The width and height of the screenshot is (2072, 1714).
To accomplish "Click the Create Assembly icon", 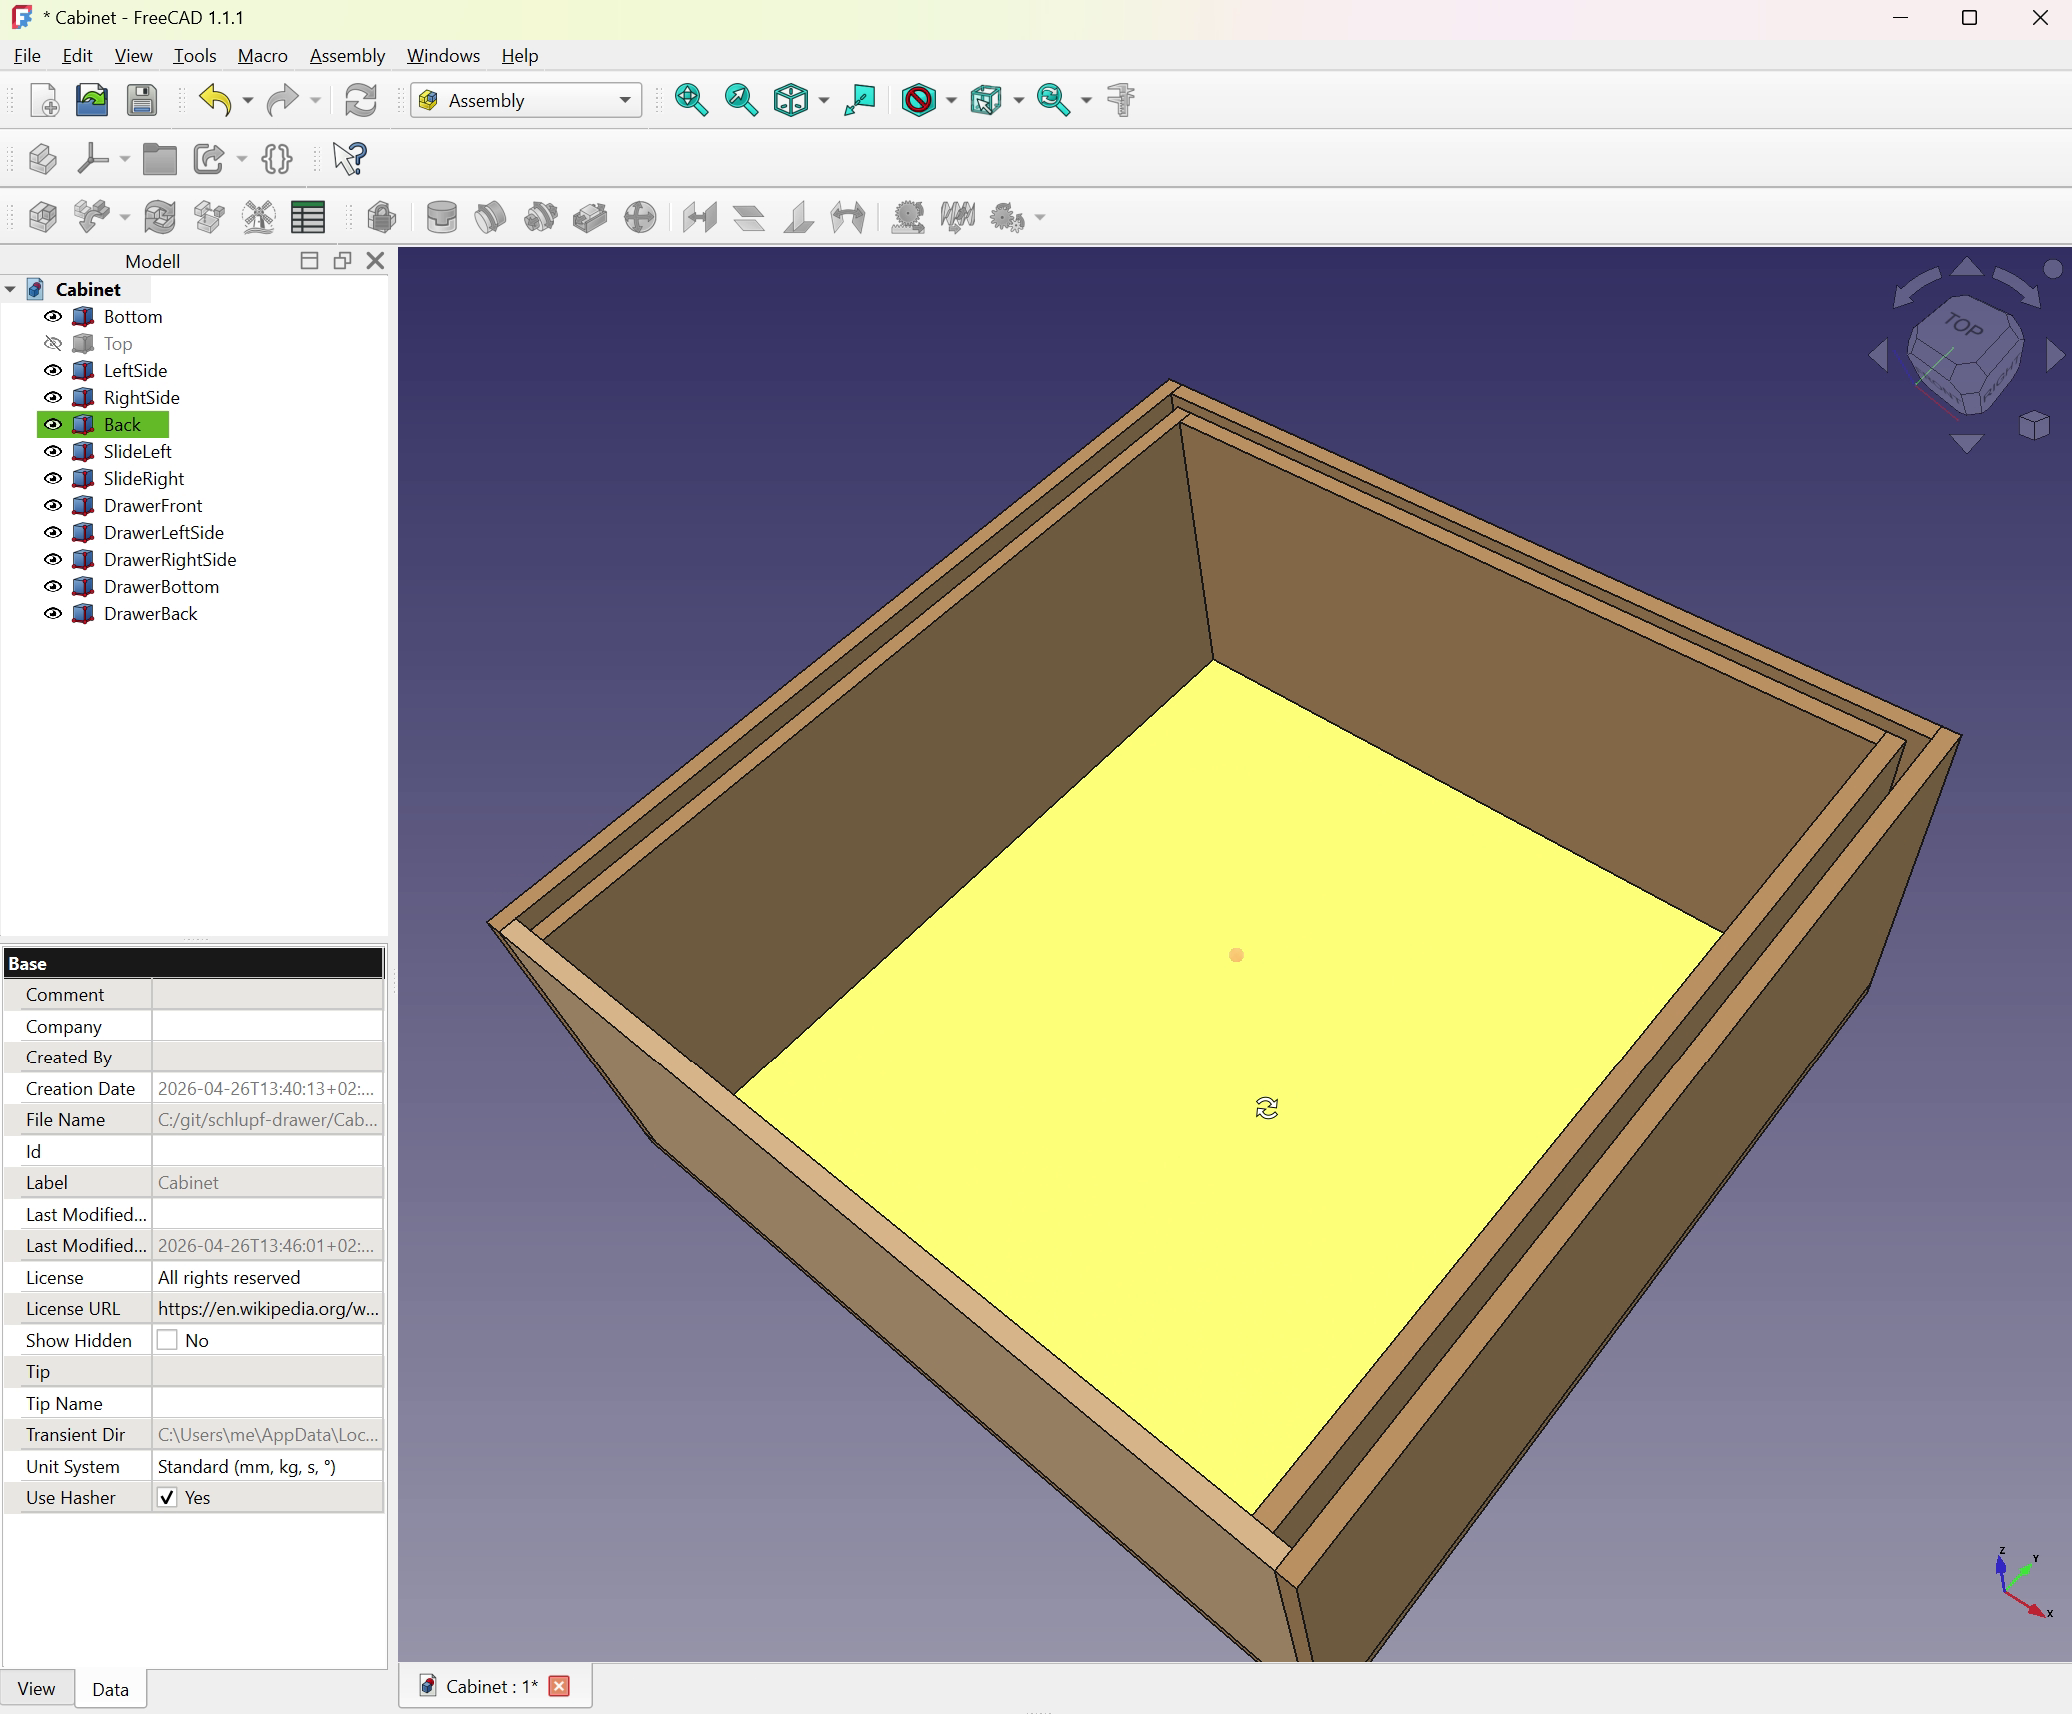I will (x=43, y=217).
